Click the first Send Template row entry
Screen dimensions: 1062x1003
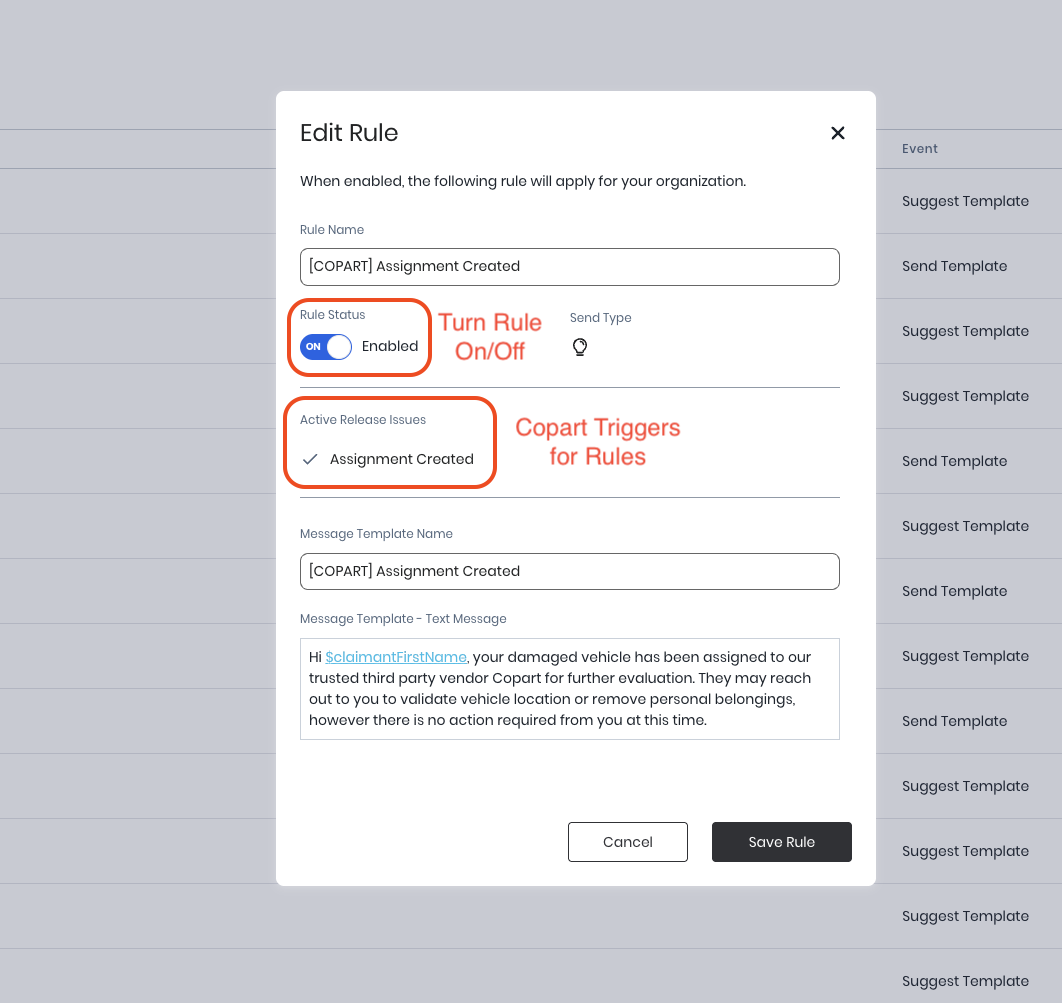[954, 266]
